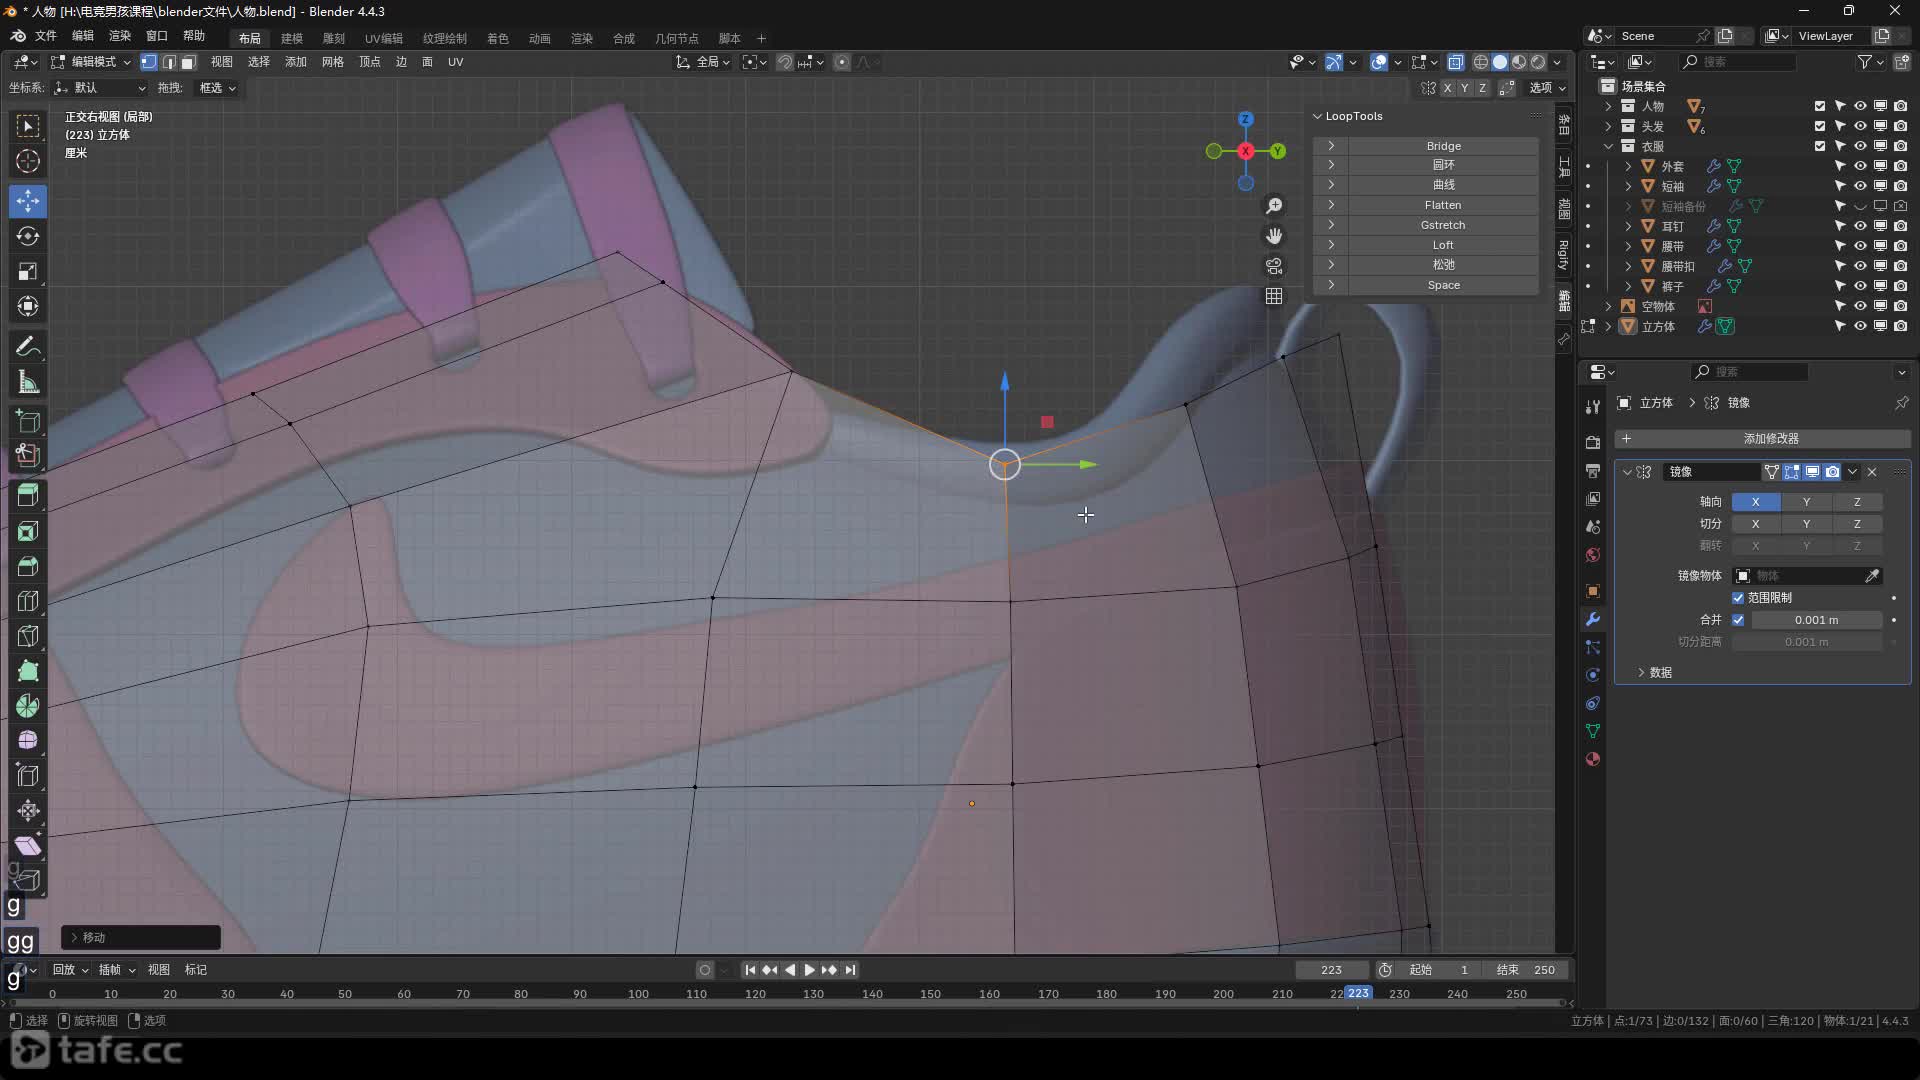Hide the 外套 object in viewport

point(1860,166)
